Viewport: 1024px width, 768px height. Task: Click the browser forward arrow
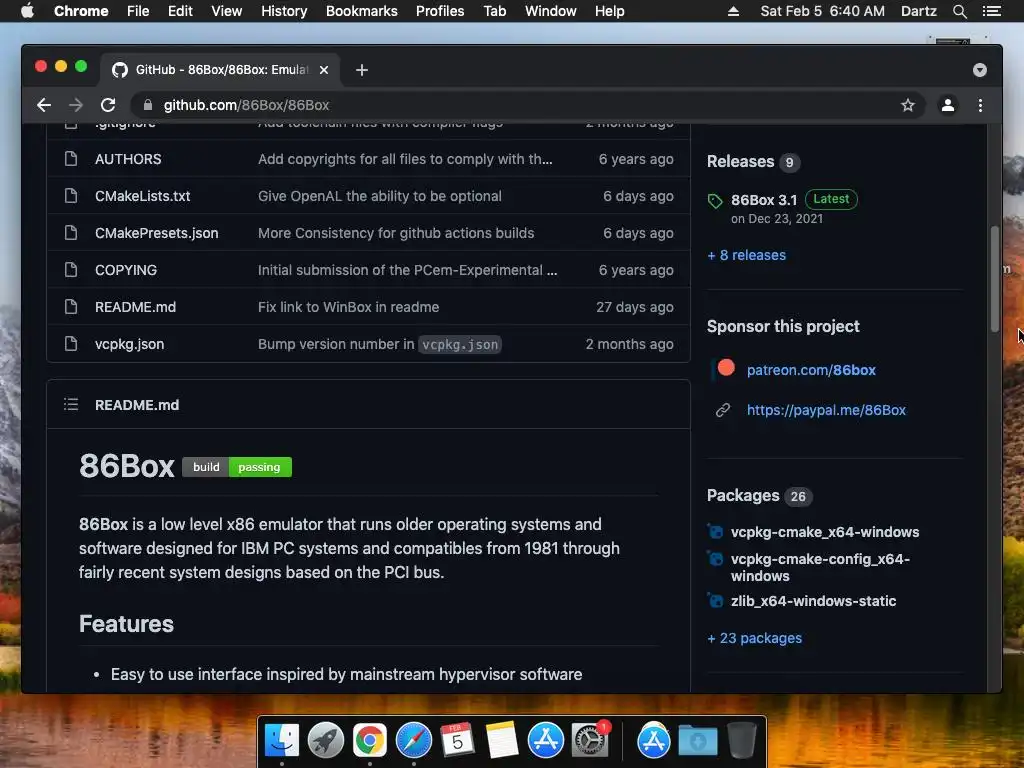(x=76, y=105)
